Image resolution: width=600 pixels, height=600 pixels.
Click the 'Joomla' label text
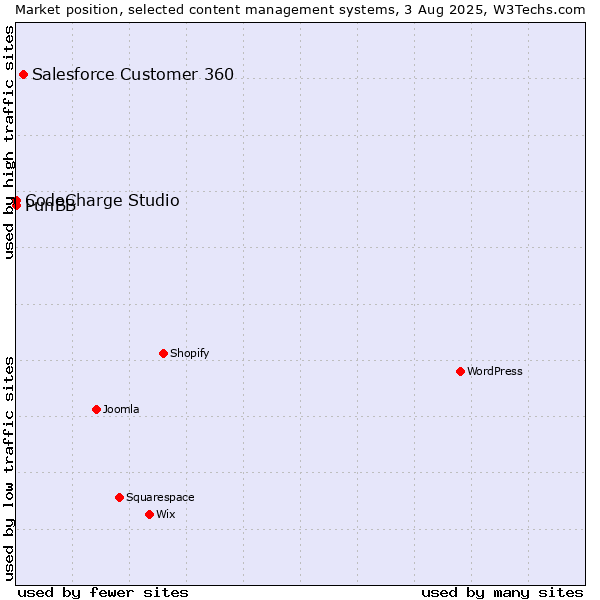121,409
